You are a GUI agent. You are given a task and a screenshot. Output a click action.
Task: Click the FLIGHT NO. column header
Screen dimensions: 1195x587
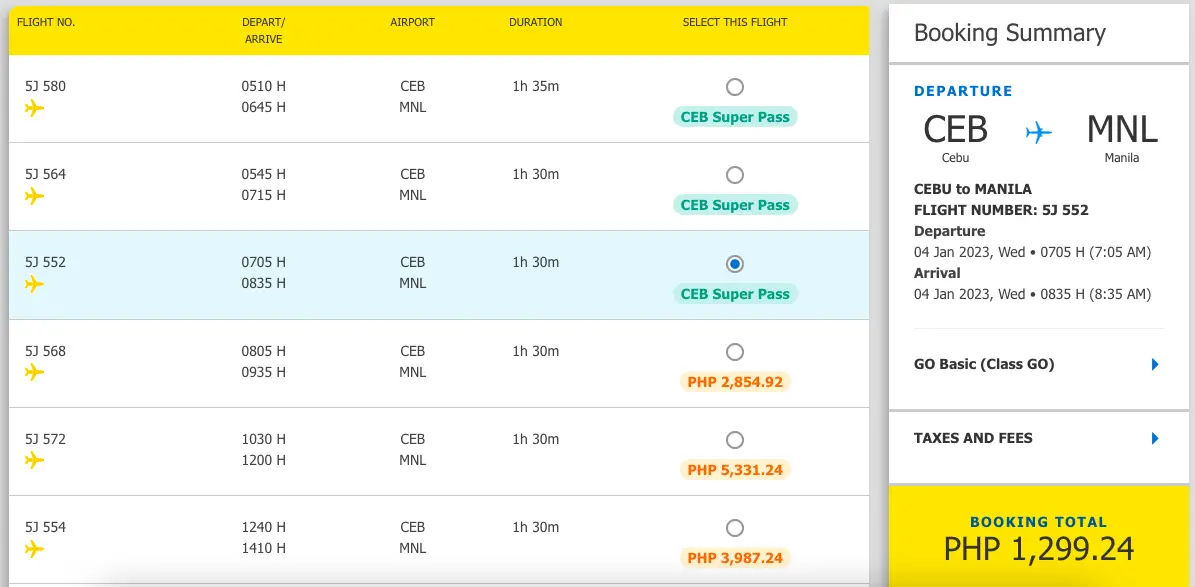46,21
